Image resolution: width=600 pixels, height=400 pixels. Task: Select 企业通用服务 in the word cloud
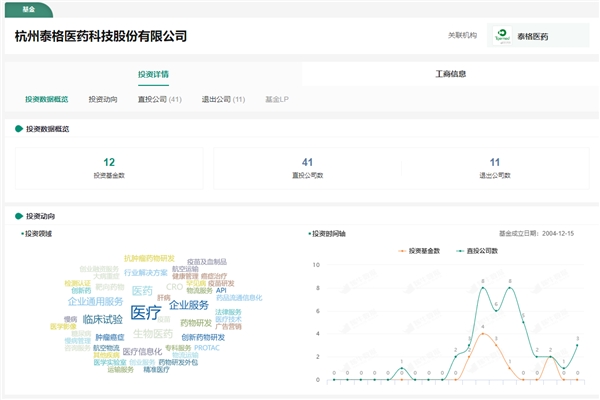pyautogui.click(x=96, y=302)
